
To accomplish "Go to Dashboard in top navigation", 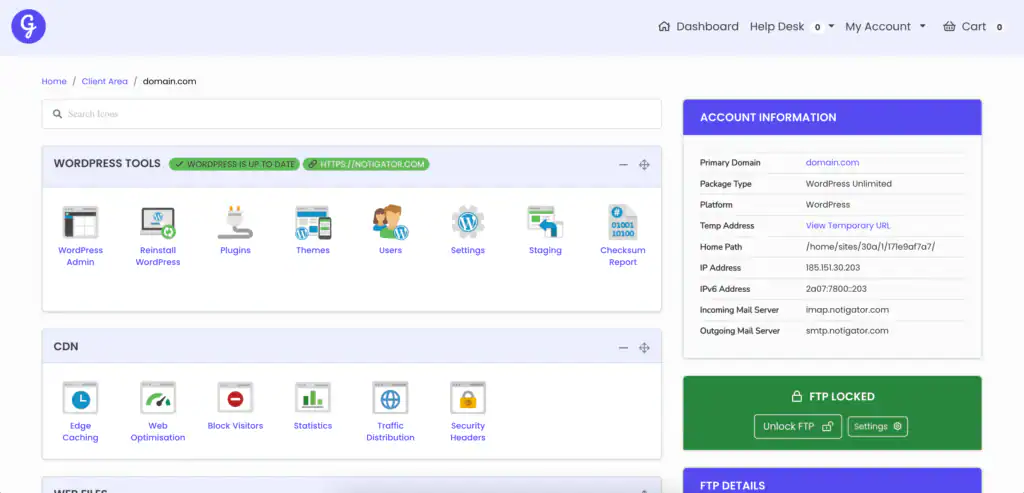I will point(698,27).
